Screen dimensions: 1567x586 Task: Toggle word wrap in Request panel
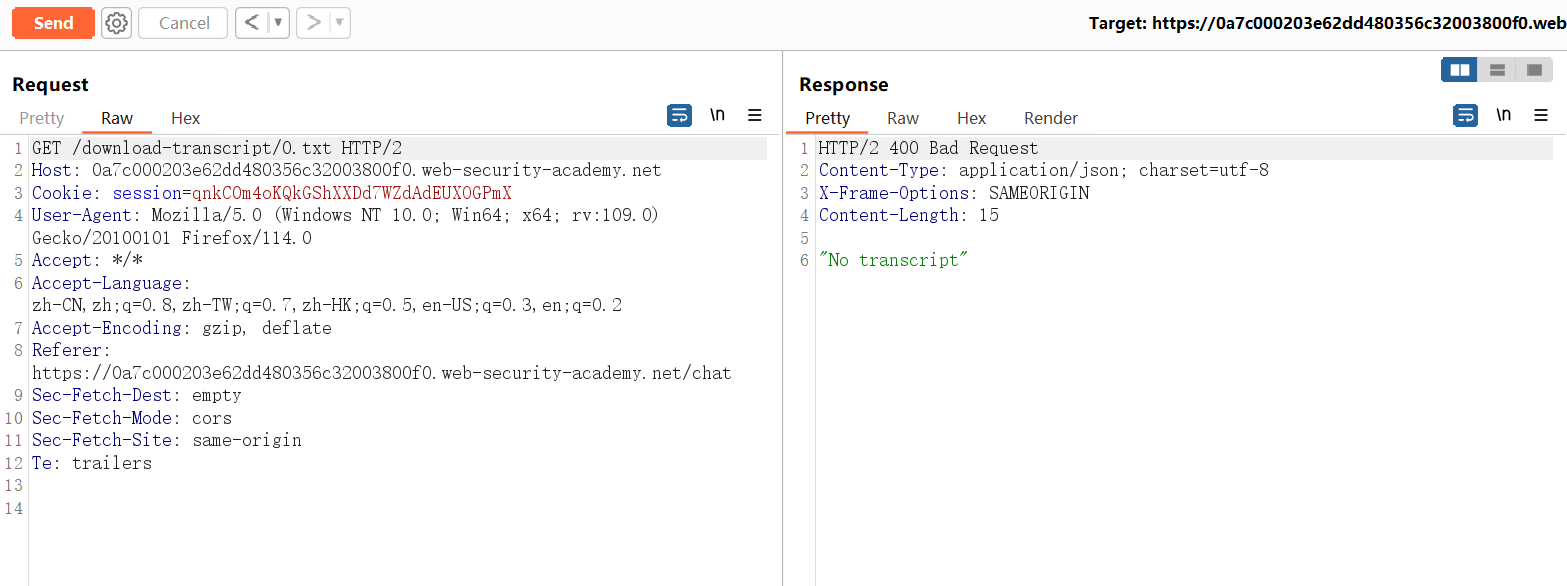(x=679, y=116)
